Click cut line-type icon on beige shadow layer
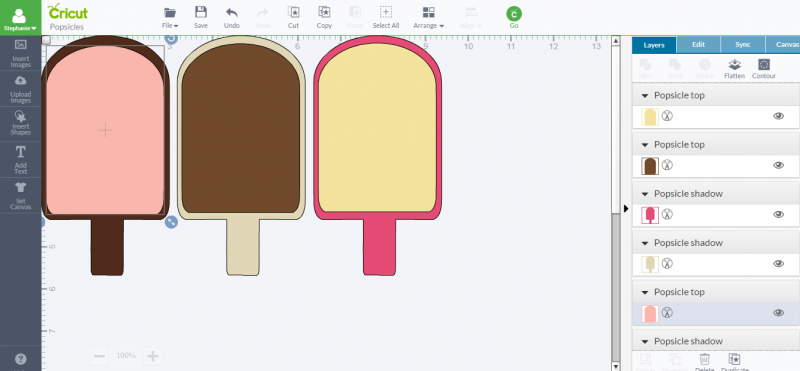 667,263
